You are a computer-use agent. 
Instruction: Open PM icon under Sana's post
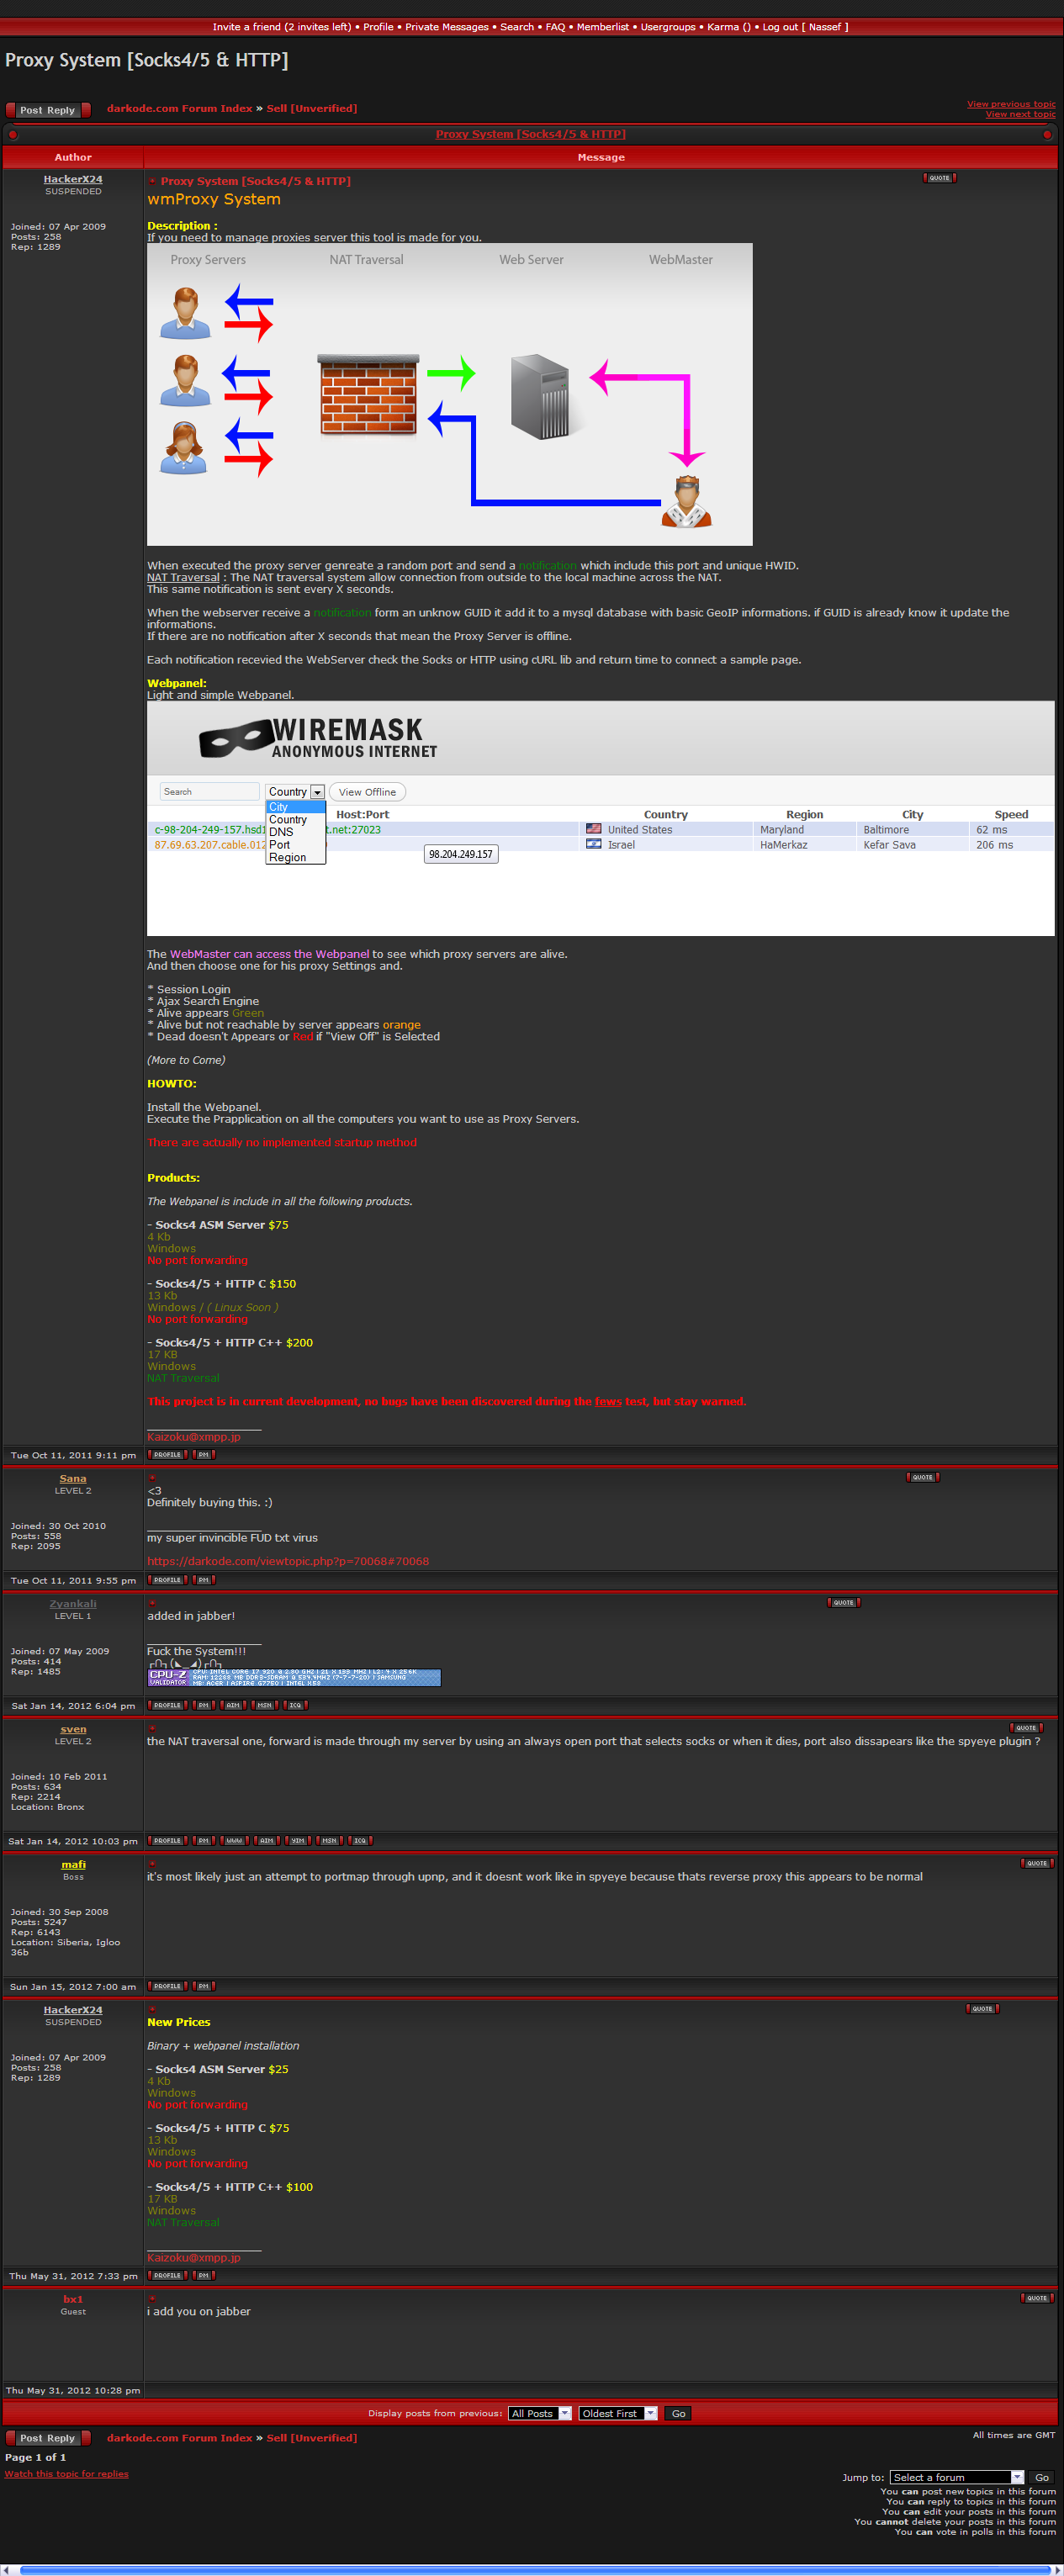(x=204, y=1580)
